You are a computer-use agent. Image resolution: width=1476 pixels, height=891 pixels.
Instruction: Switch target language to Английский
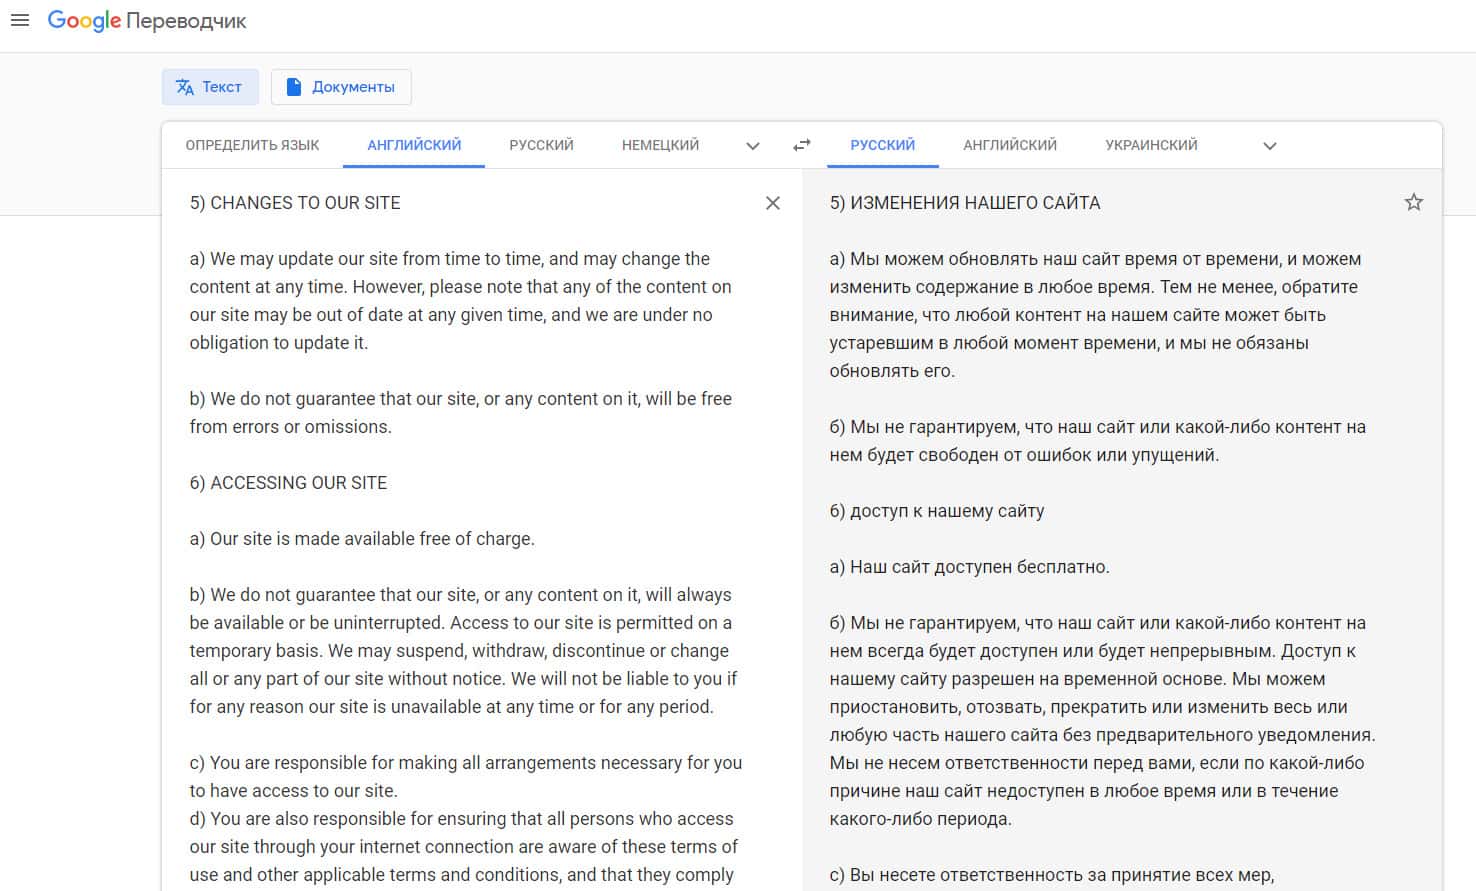point(1009,145)
